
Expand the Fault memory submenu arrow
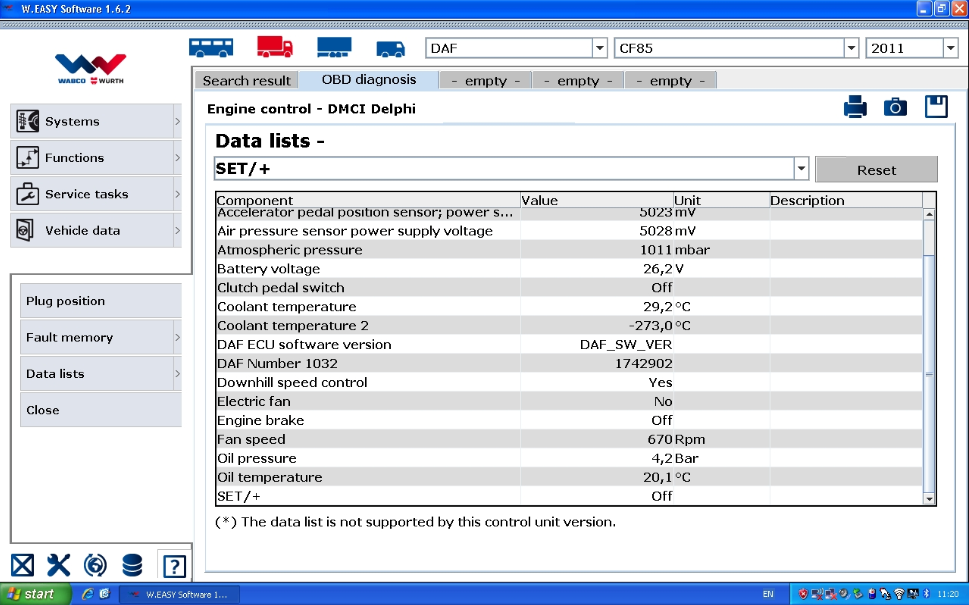click(x=177, y=337)
